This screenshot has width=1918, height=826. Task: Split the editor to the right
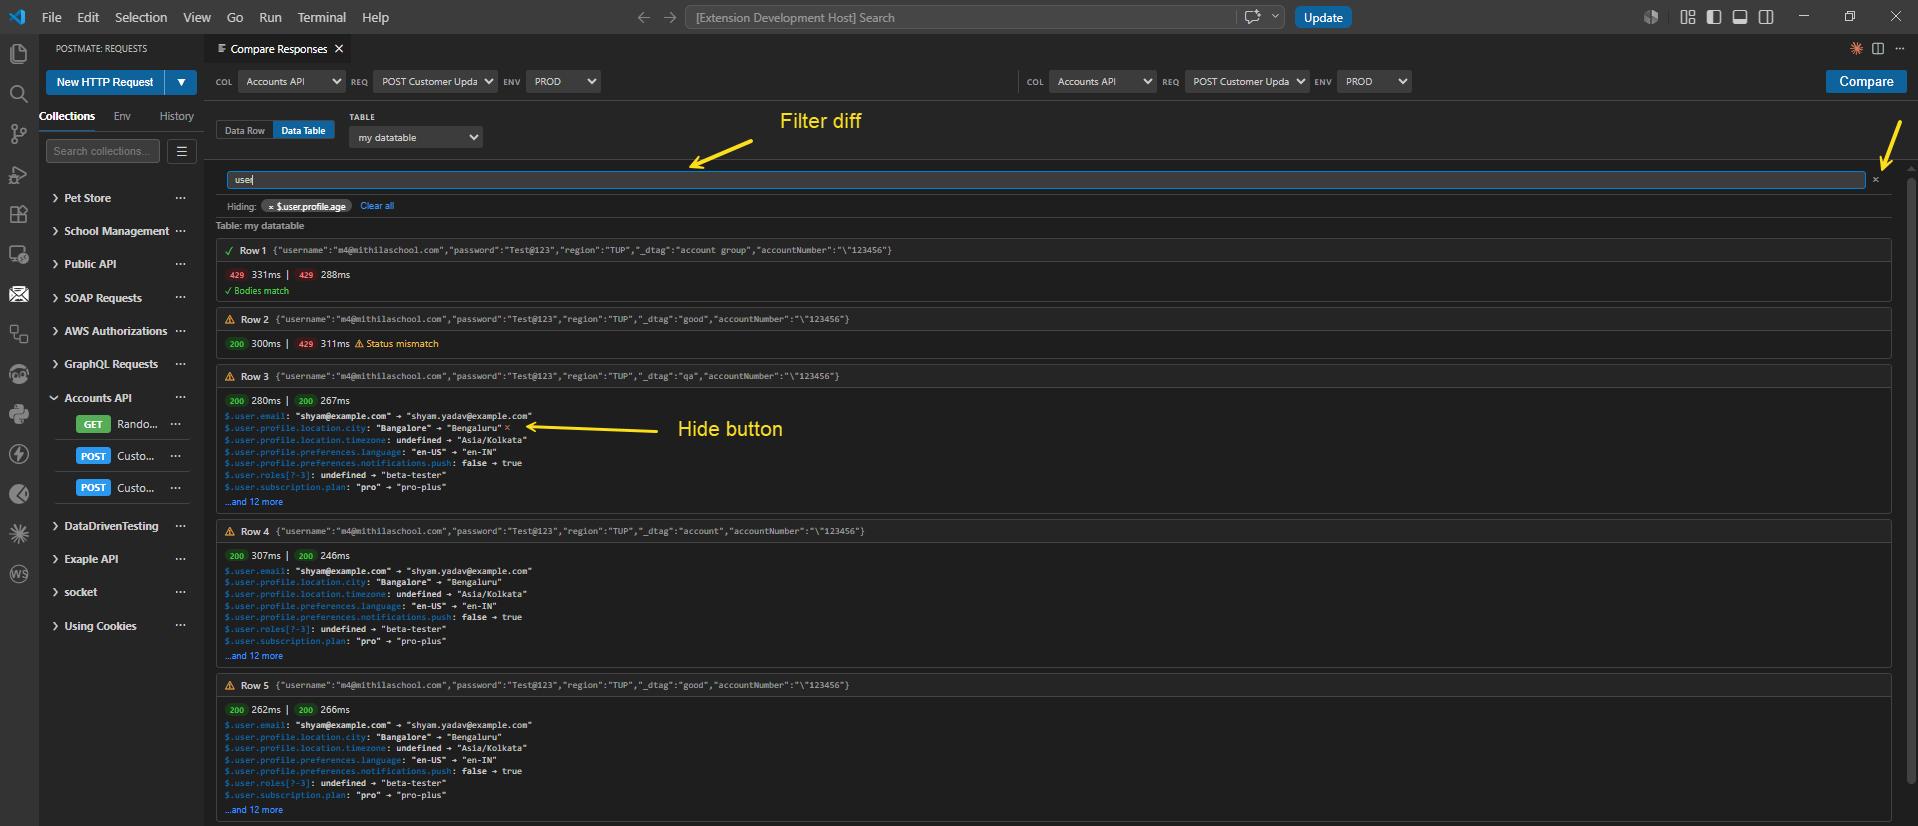click(x=1878, y=48)
